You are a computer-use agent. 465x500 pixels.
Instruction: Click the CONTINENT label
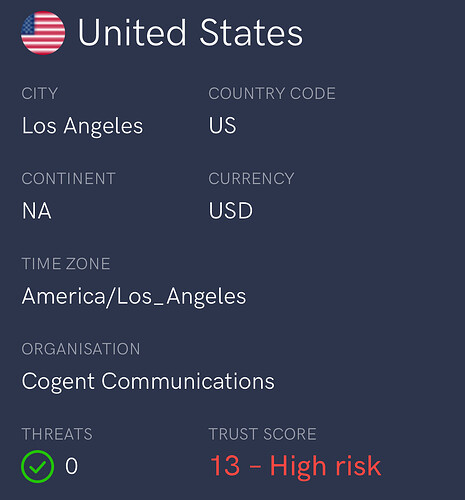pos(69,179)
